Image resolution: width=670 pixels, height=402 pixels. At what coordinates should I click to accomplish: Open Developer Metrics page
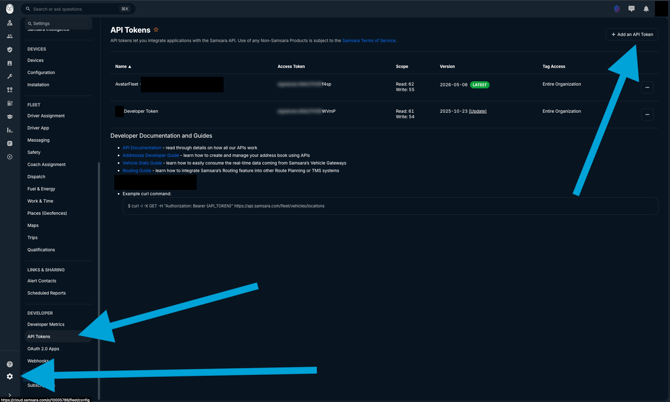click(46, 324)
